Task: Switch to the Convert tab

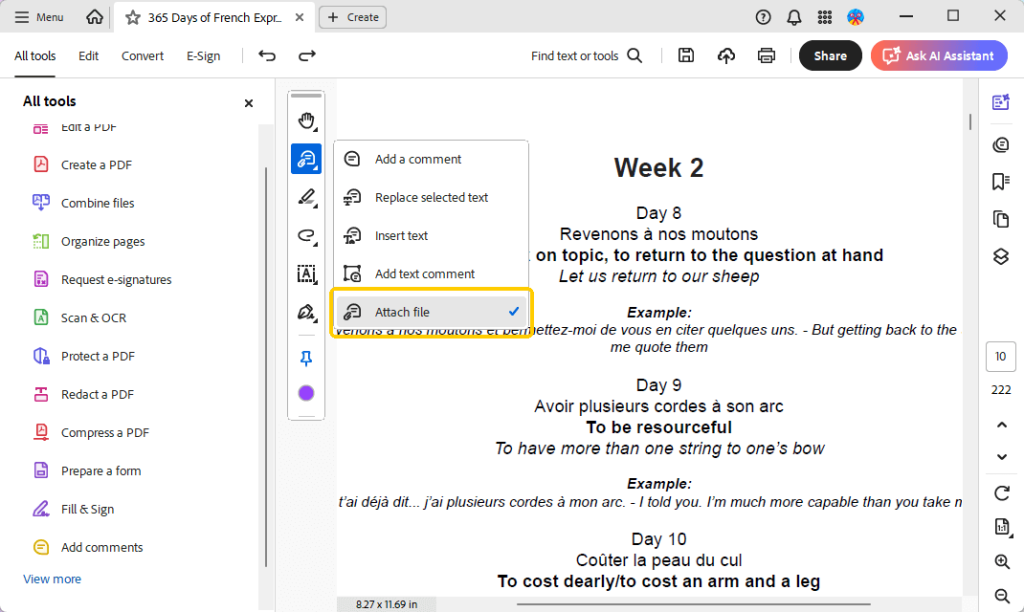Action: coord(142,56)
